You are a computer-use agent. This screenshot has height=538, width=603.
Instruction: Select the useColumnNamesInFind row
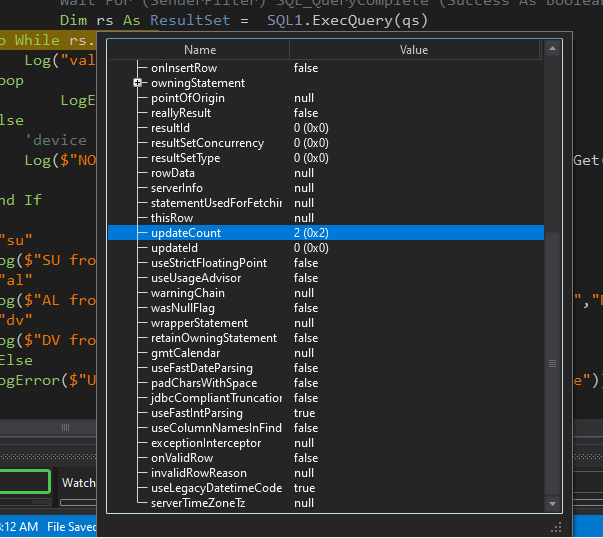click(x=326, y=428)
